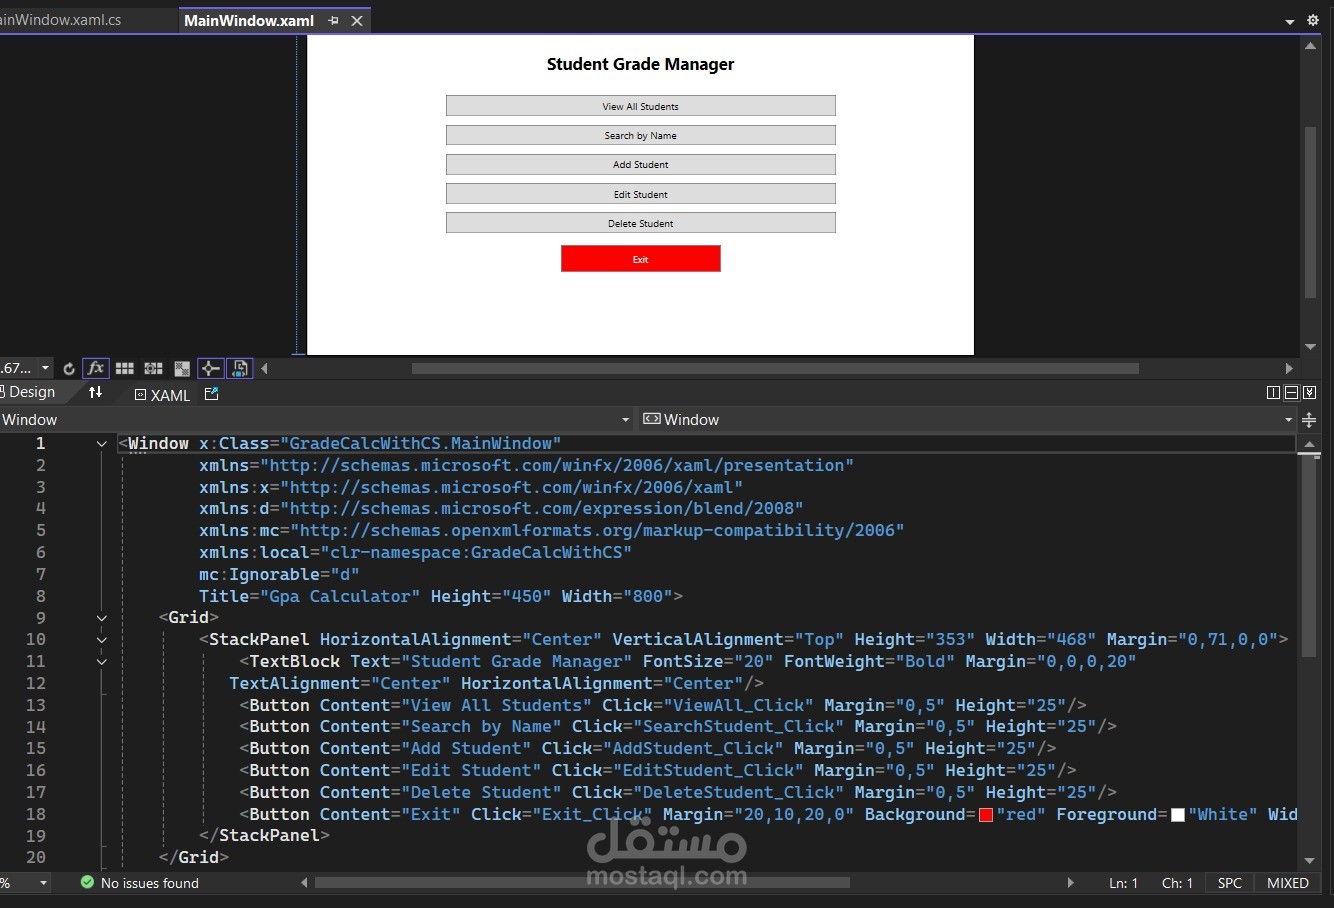The height and width of the screenshot is (908, 1334).
Task: Click the red Background color swatch on line 18
Action: coord(985,814)
